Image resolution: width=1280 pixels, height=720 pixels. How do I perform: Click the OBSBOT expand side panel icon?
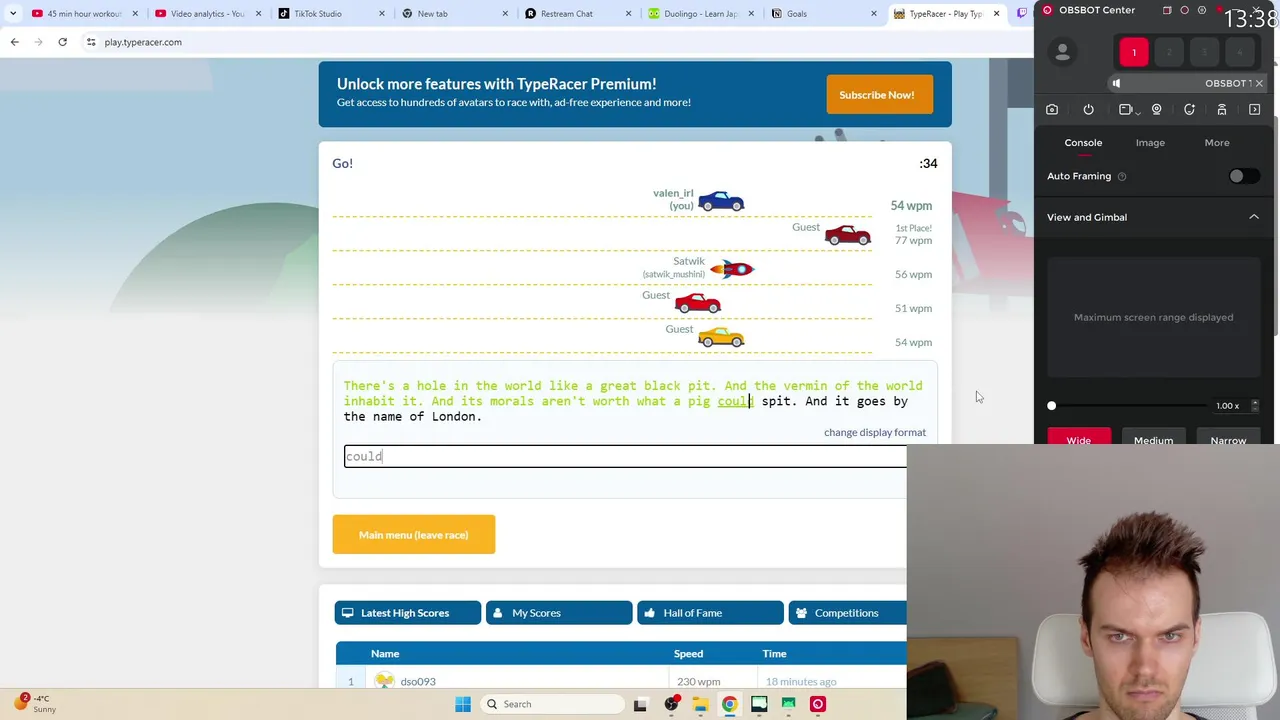pos(1254,110)
